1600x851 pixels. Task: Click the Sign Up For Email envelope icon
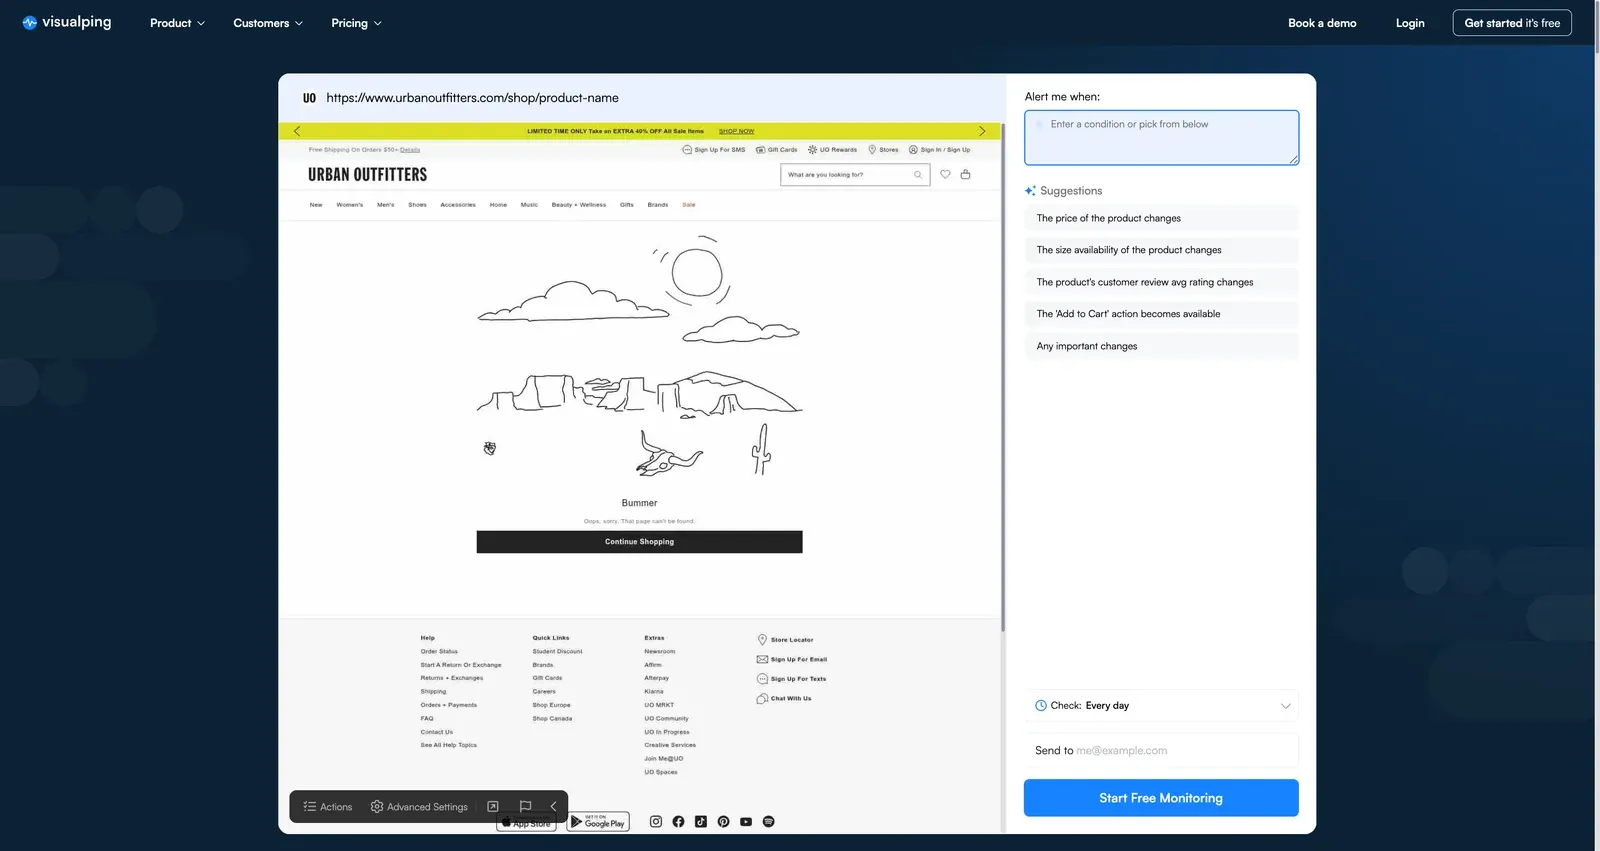[x=762, y=660]
